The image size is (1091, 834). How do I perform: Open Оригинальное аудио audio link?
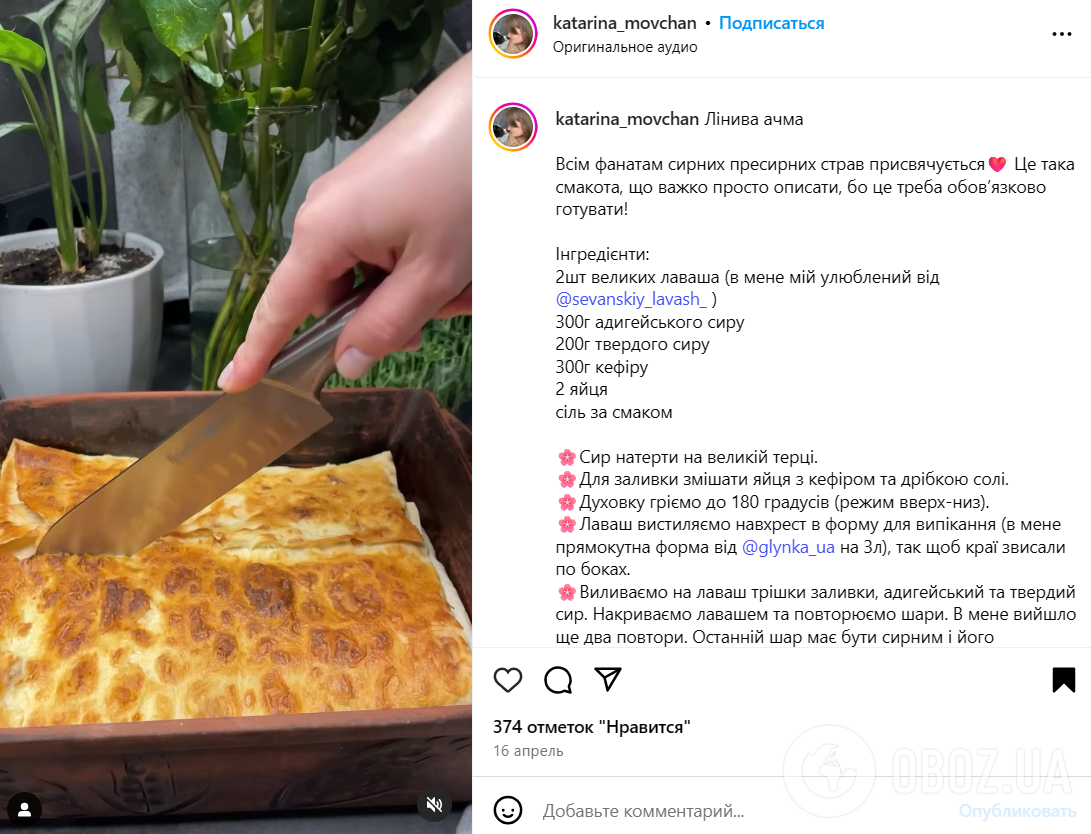click(625, 47)
